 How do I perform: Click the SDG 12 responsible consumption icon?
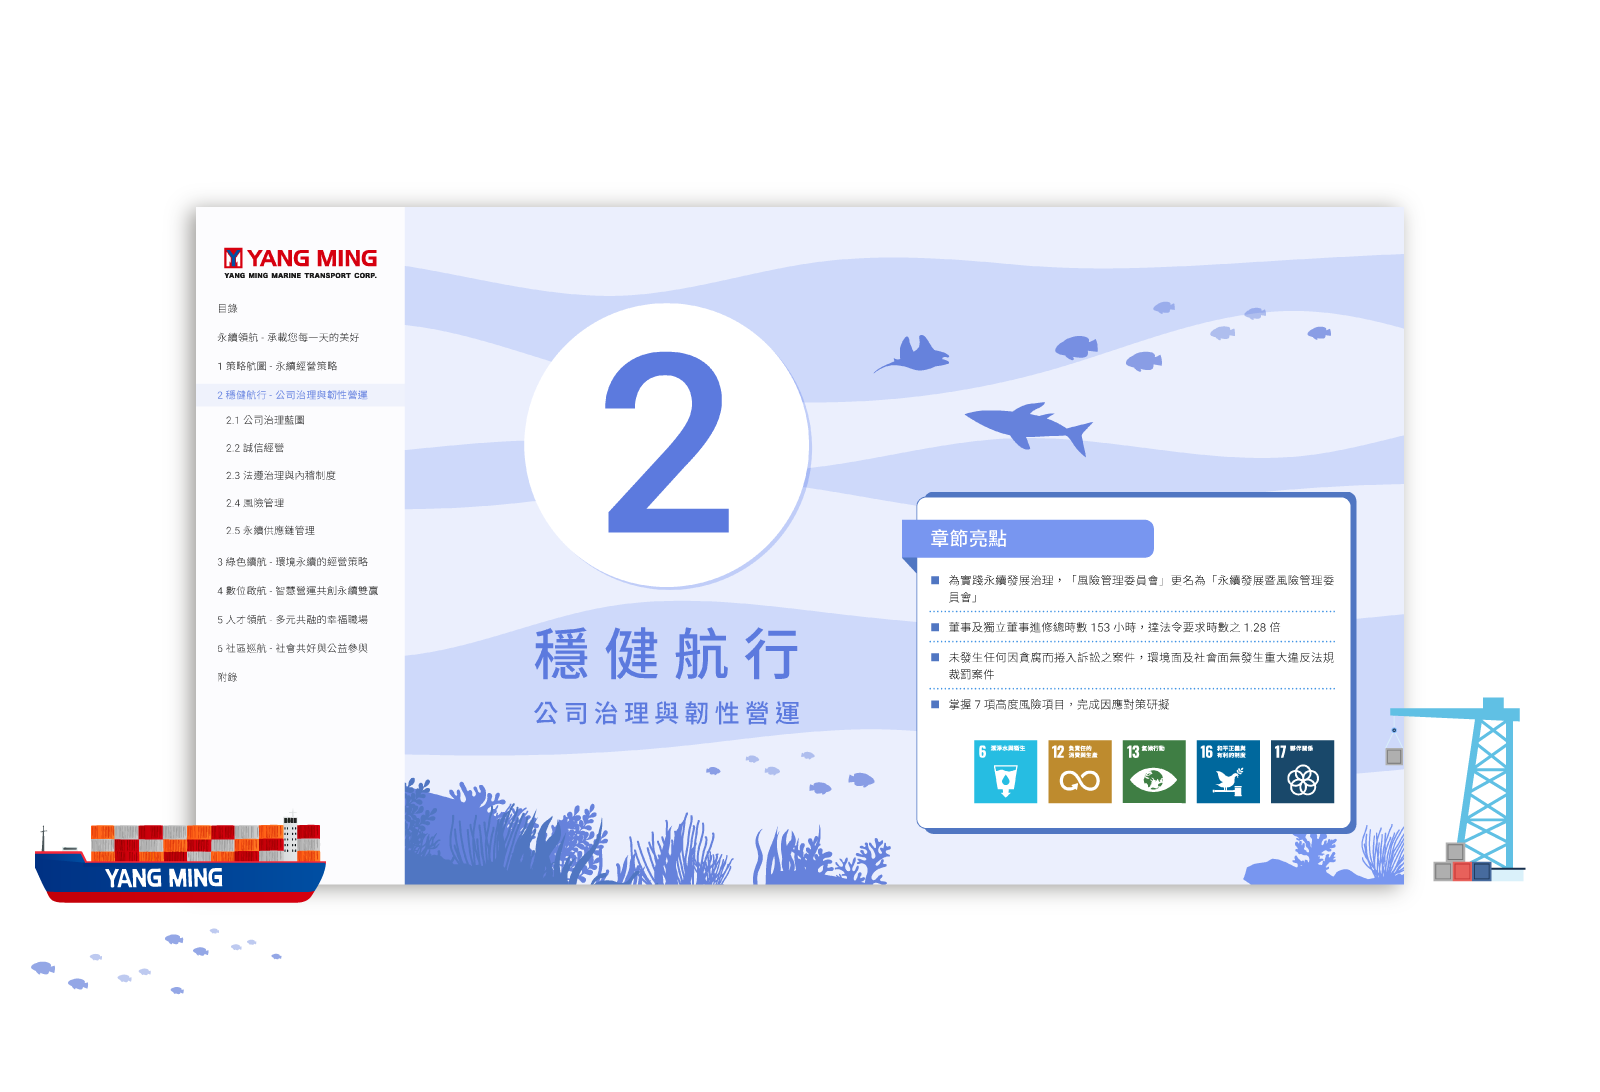coord(1080,771)
